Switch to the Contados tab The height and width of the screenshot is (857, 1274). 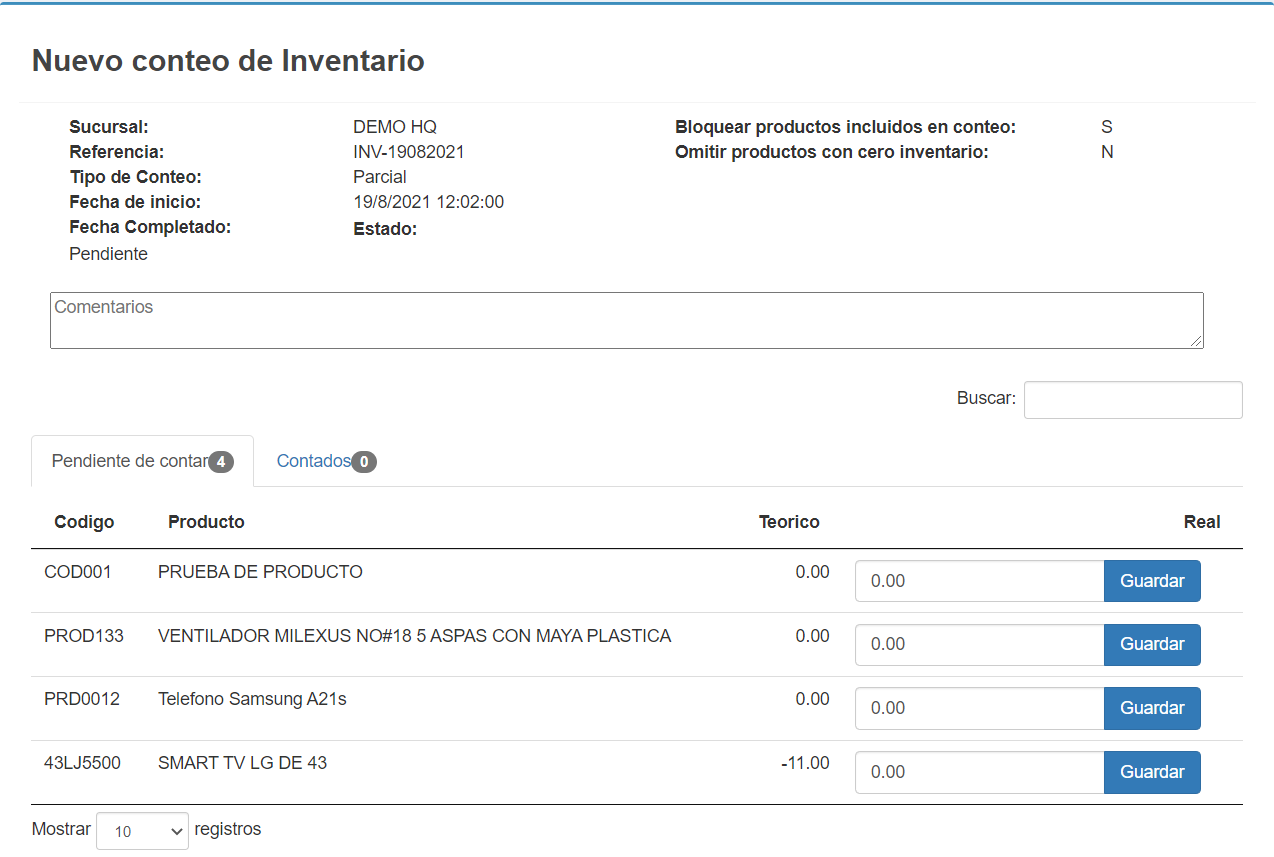[315, 461]
